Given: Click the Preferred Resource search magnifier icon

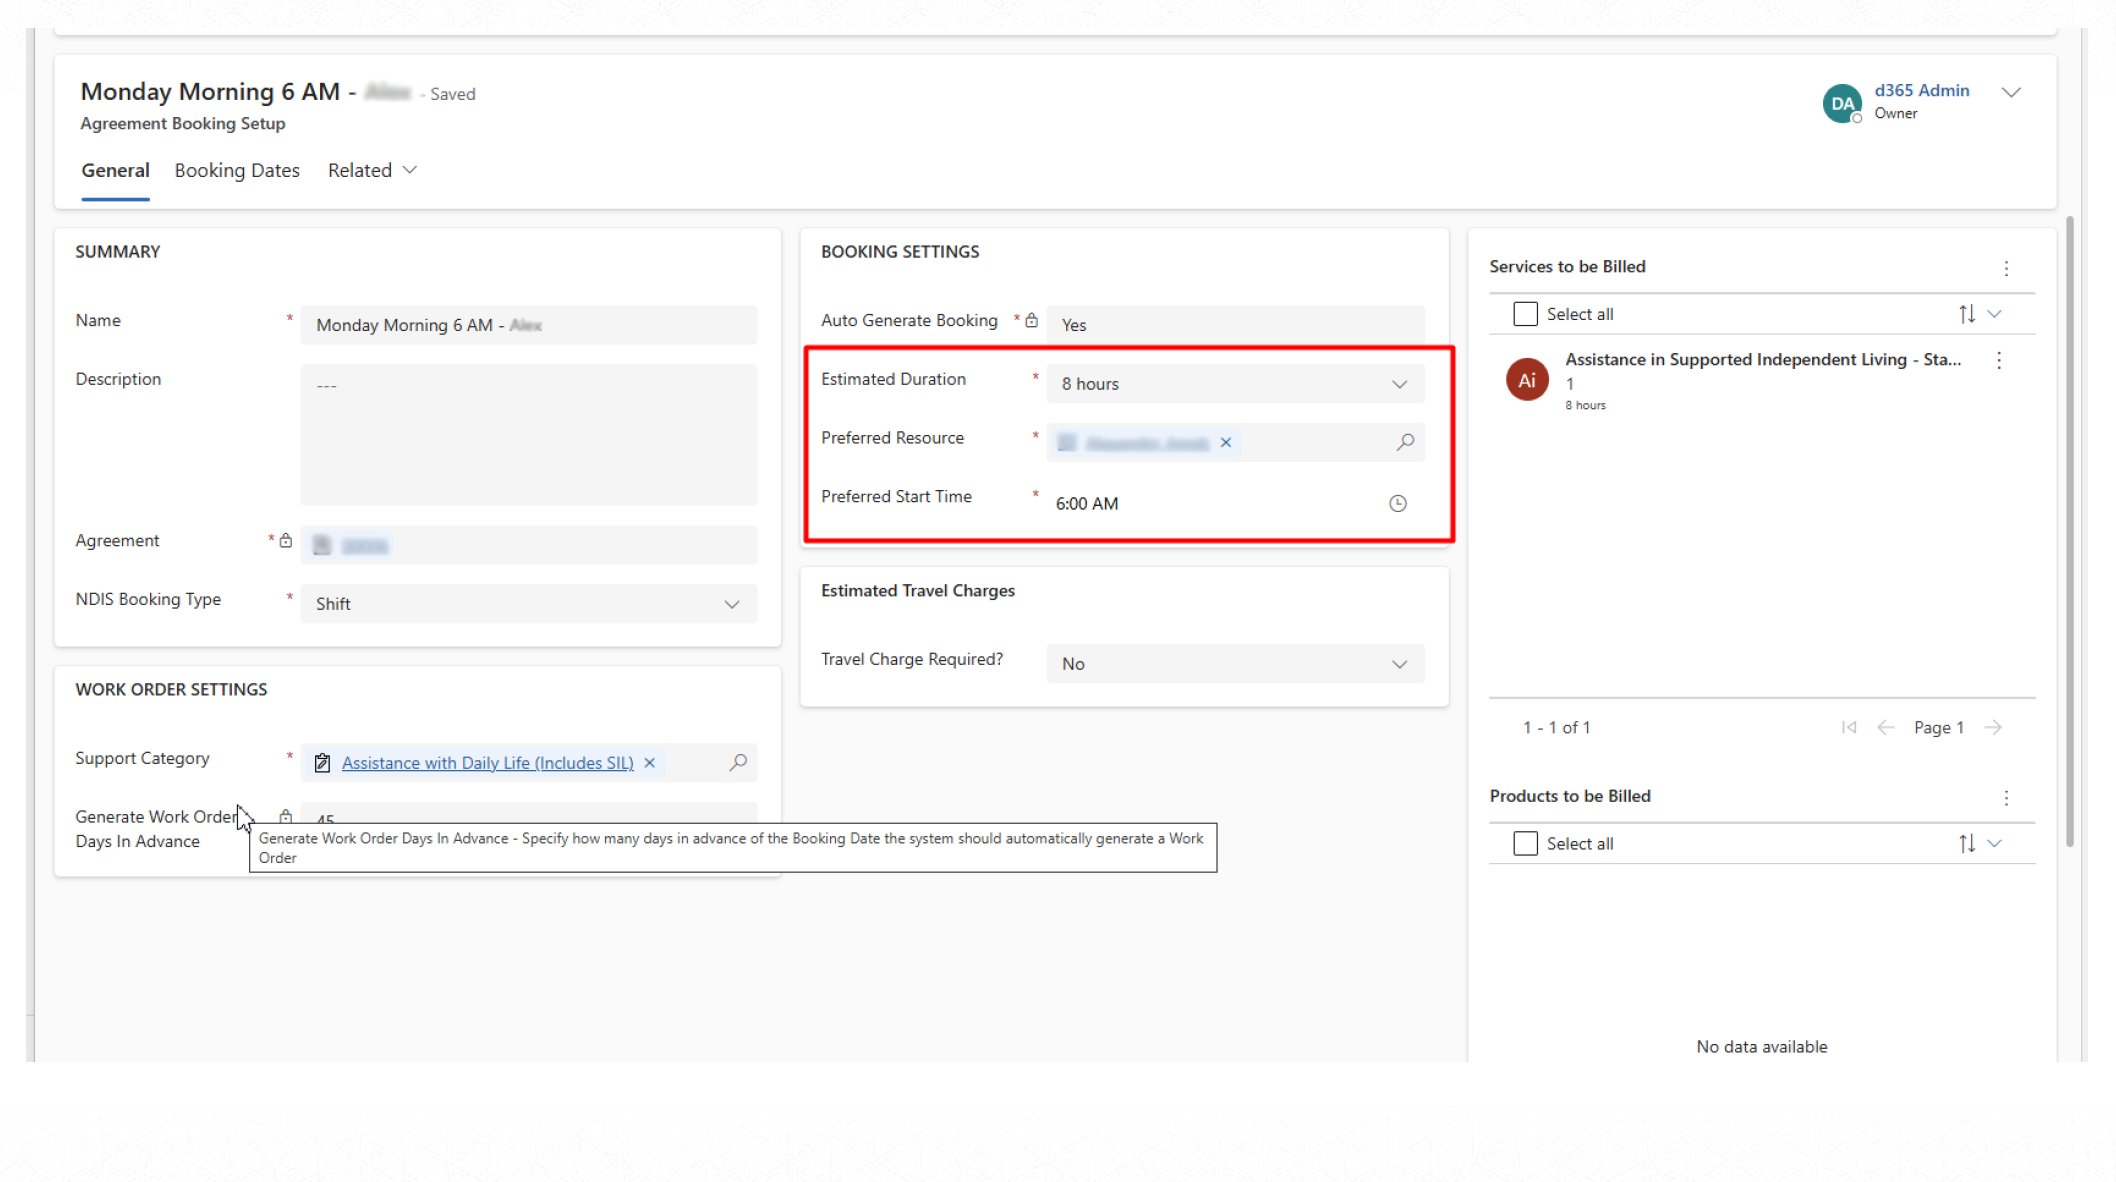Looking at the screenshot, I should pos(1405,441).
